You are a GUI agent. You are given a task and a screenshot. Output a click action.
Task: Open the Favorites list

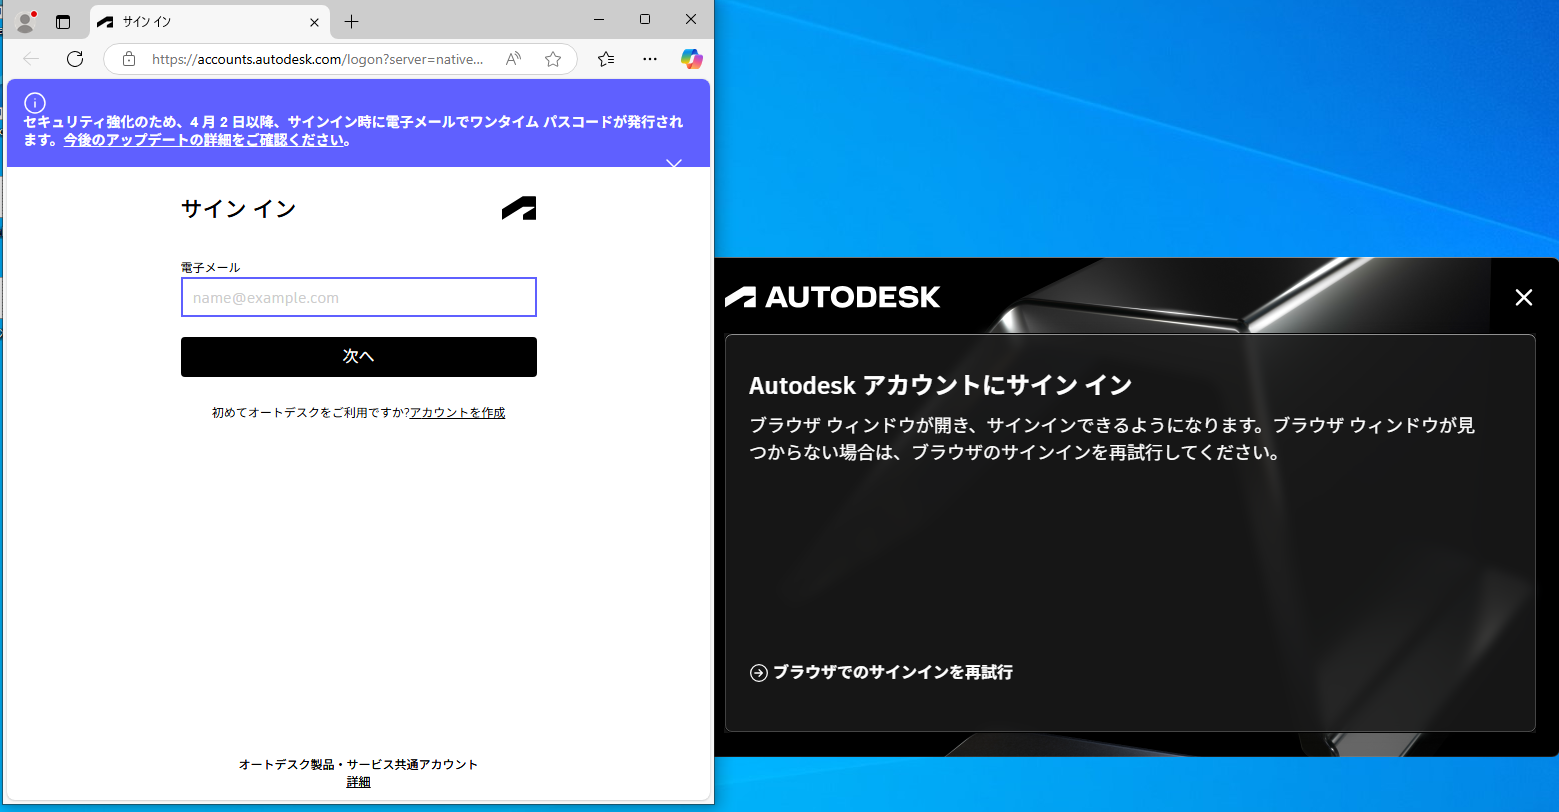(x=606, y=59)
